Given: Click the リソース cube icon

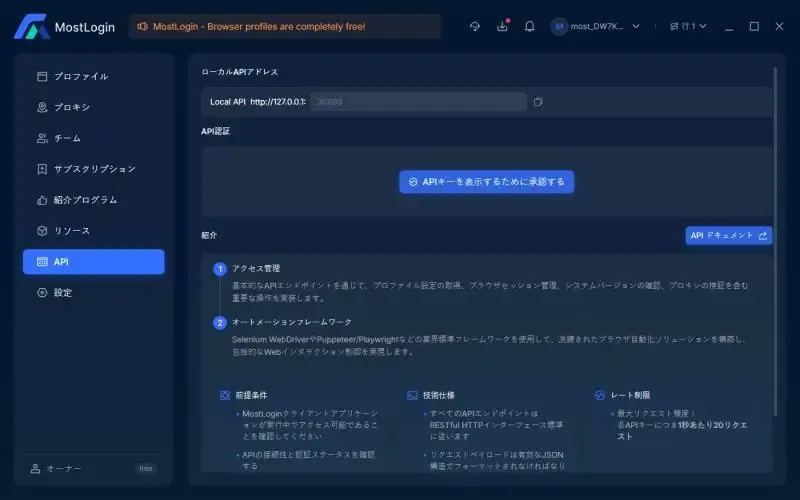Looking at the screenshot, I should click(x=42, y=231).
